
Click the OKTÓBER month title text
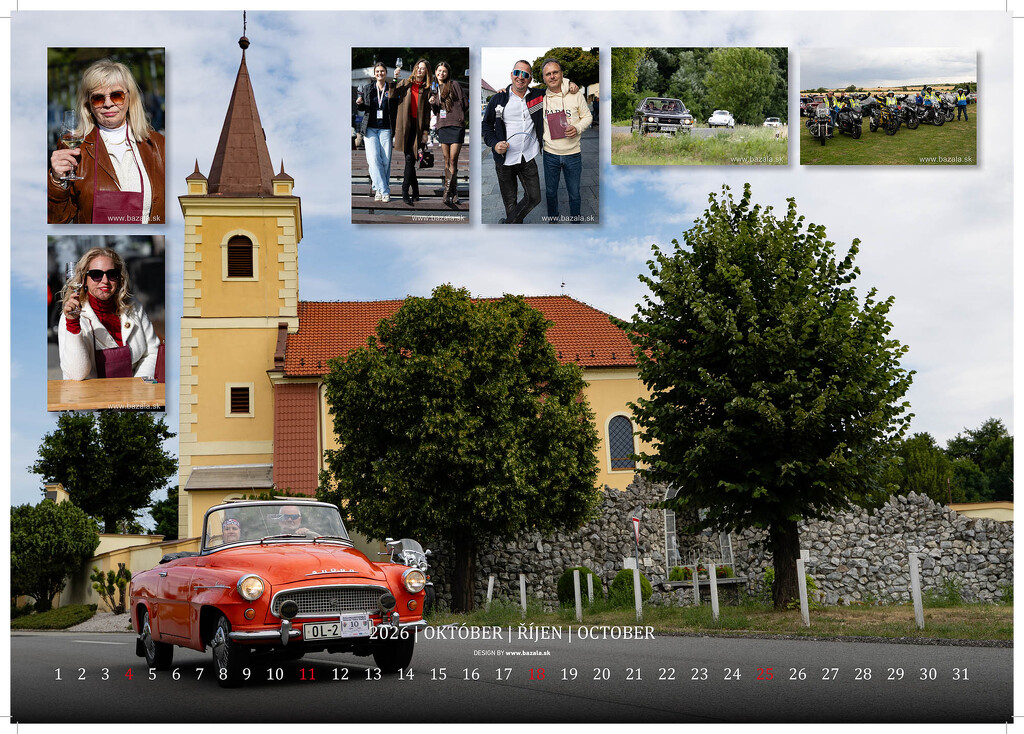pos(463,633)
